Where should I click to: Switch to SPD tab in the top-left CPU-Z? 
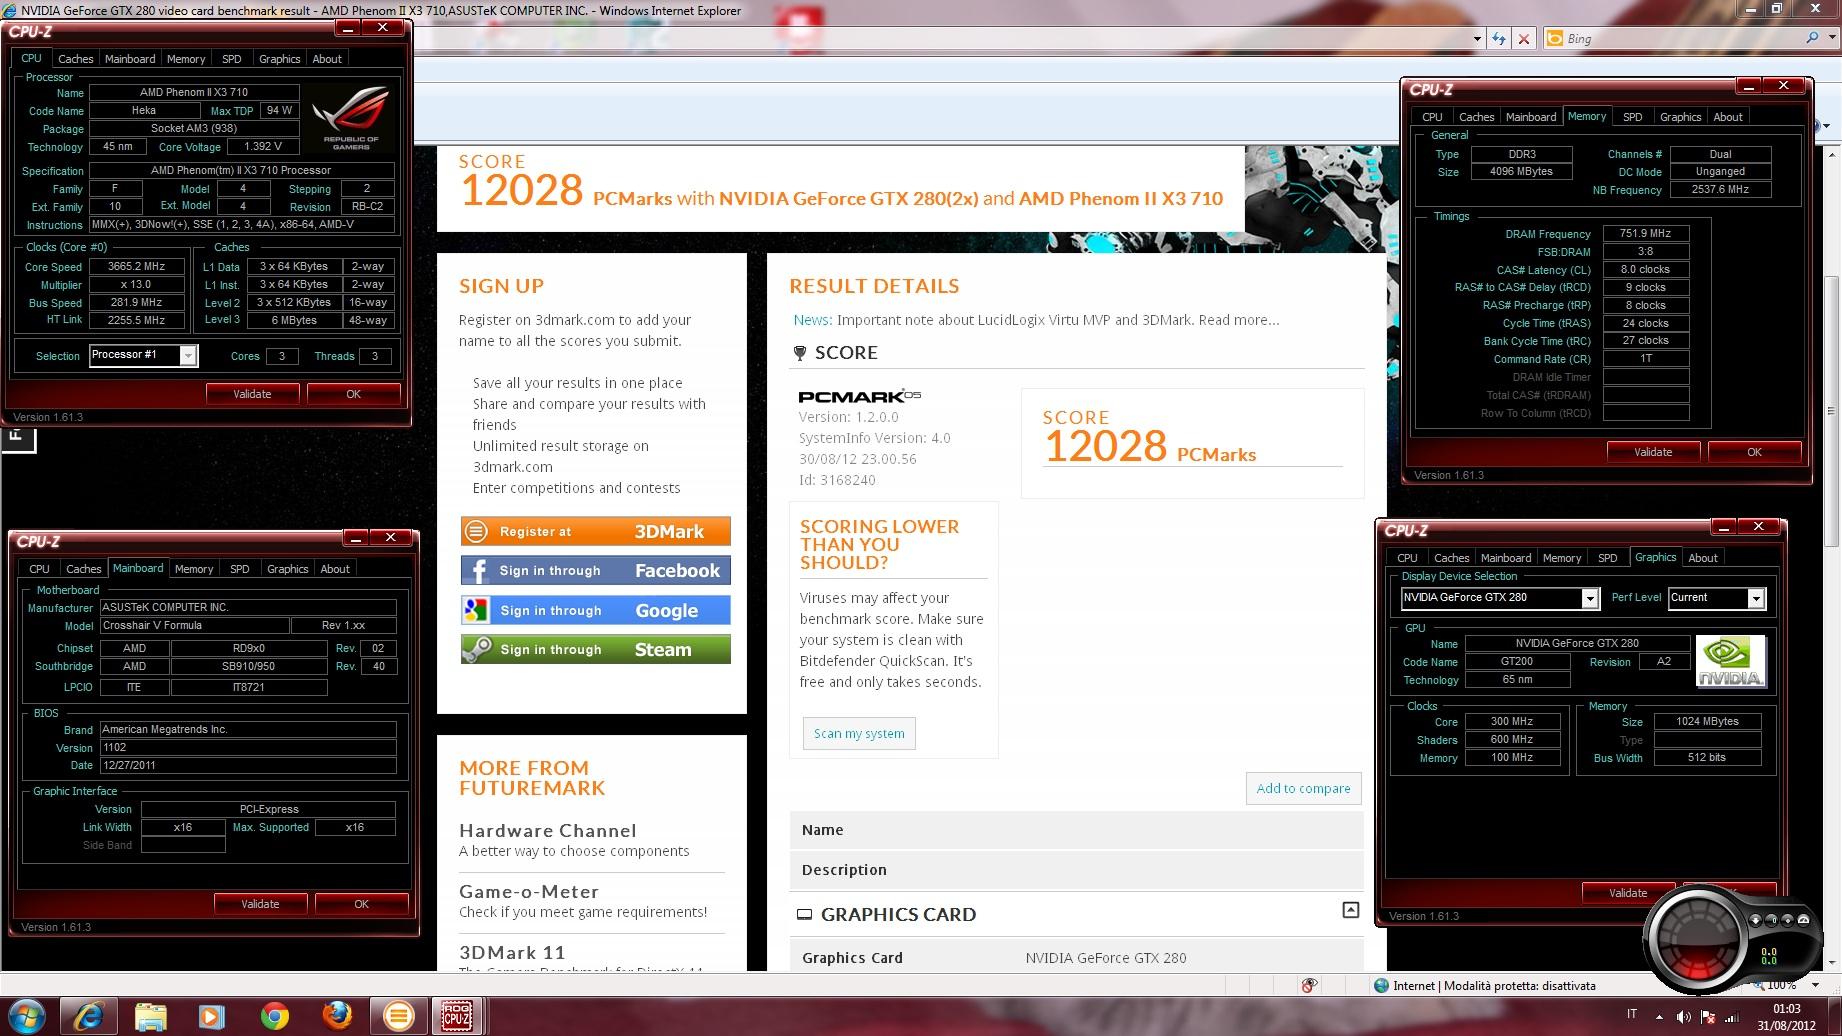pyautogui.click(x=231, y=59)
